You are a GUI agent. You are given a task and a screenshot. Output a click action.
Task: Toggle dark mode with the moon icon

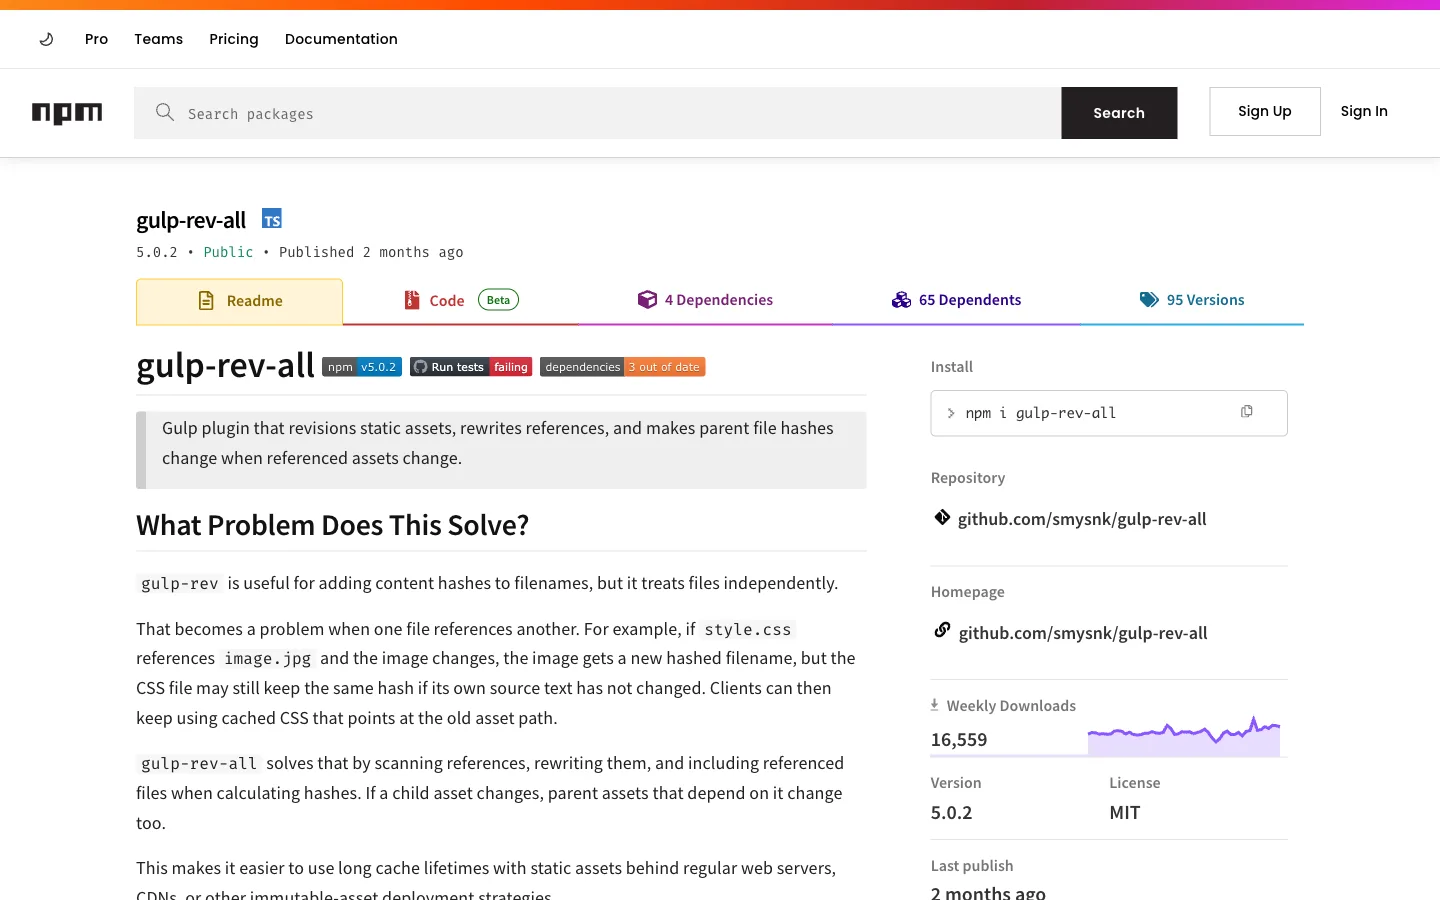click(x=46, y=39)
